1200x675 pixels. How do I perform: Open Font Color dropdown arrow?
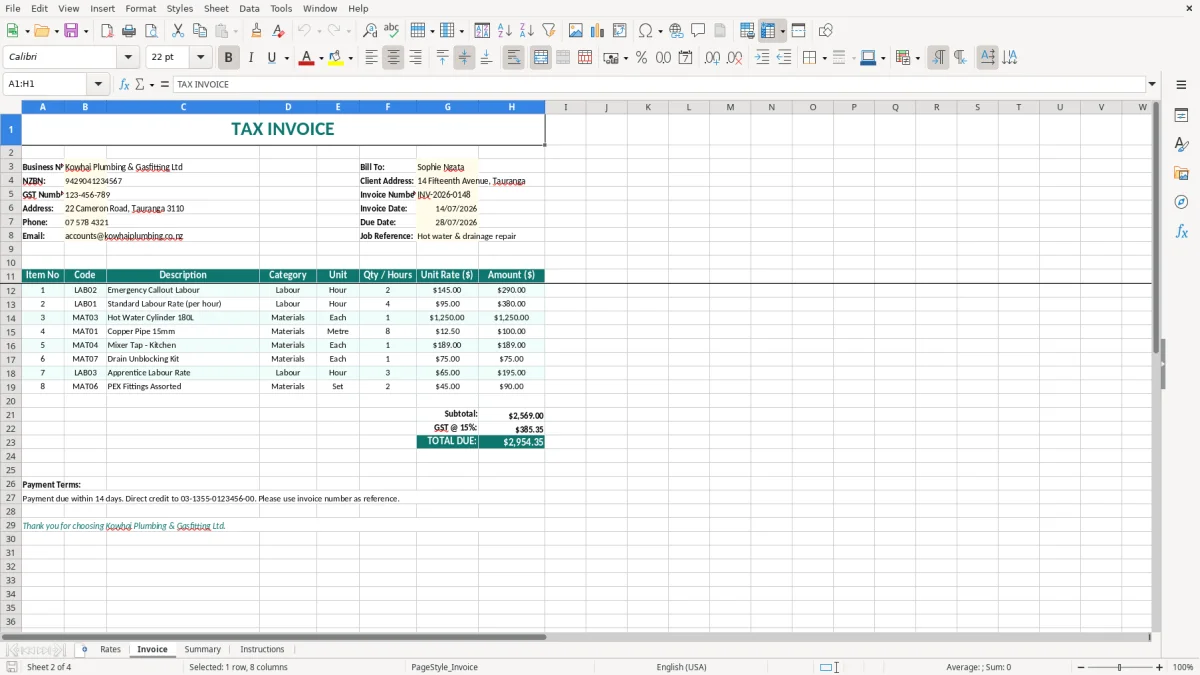coord(321,58)
